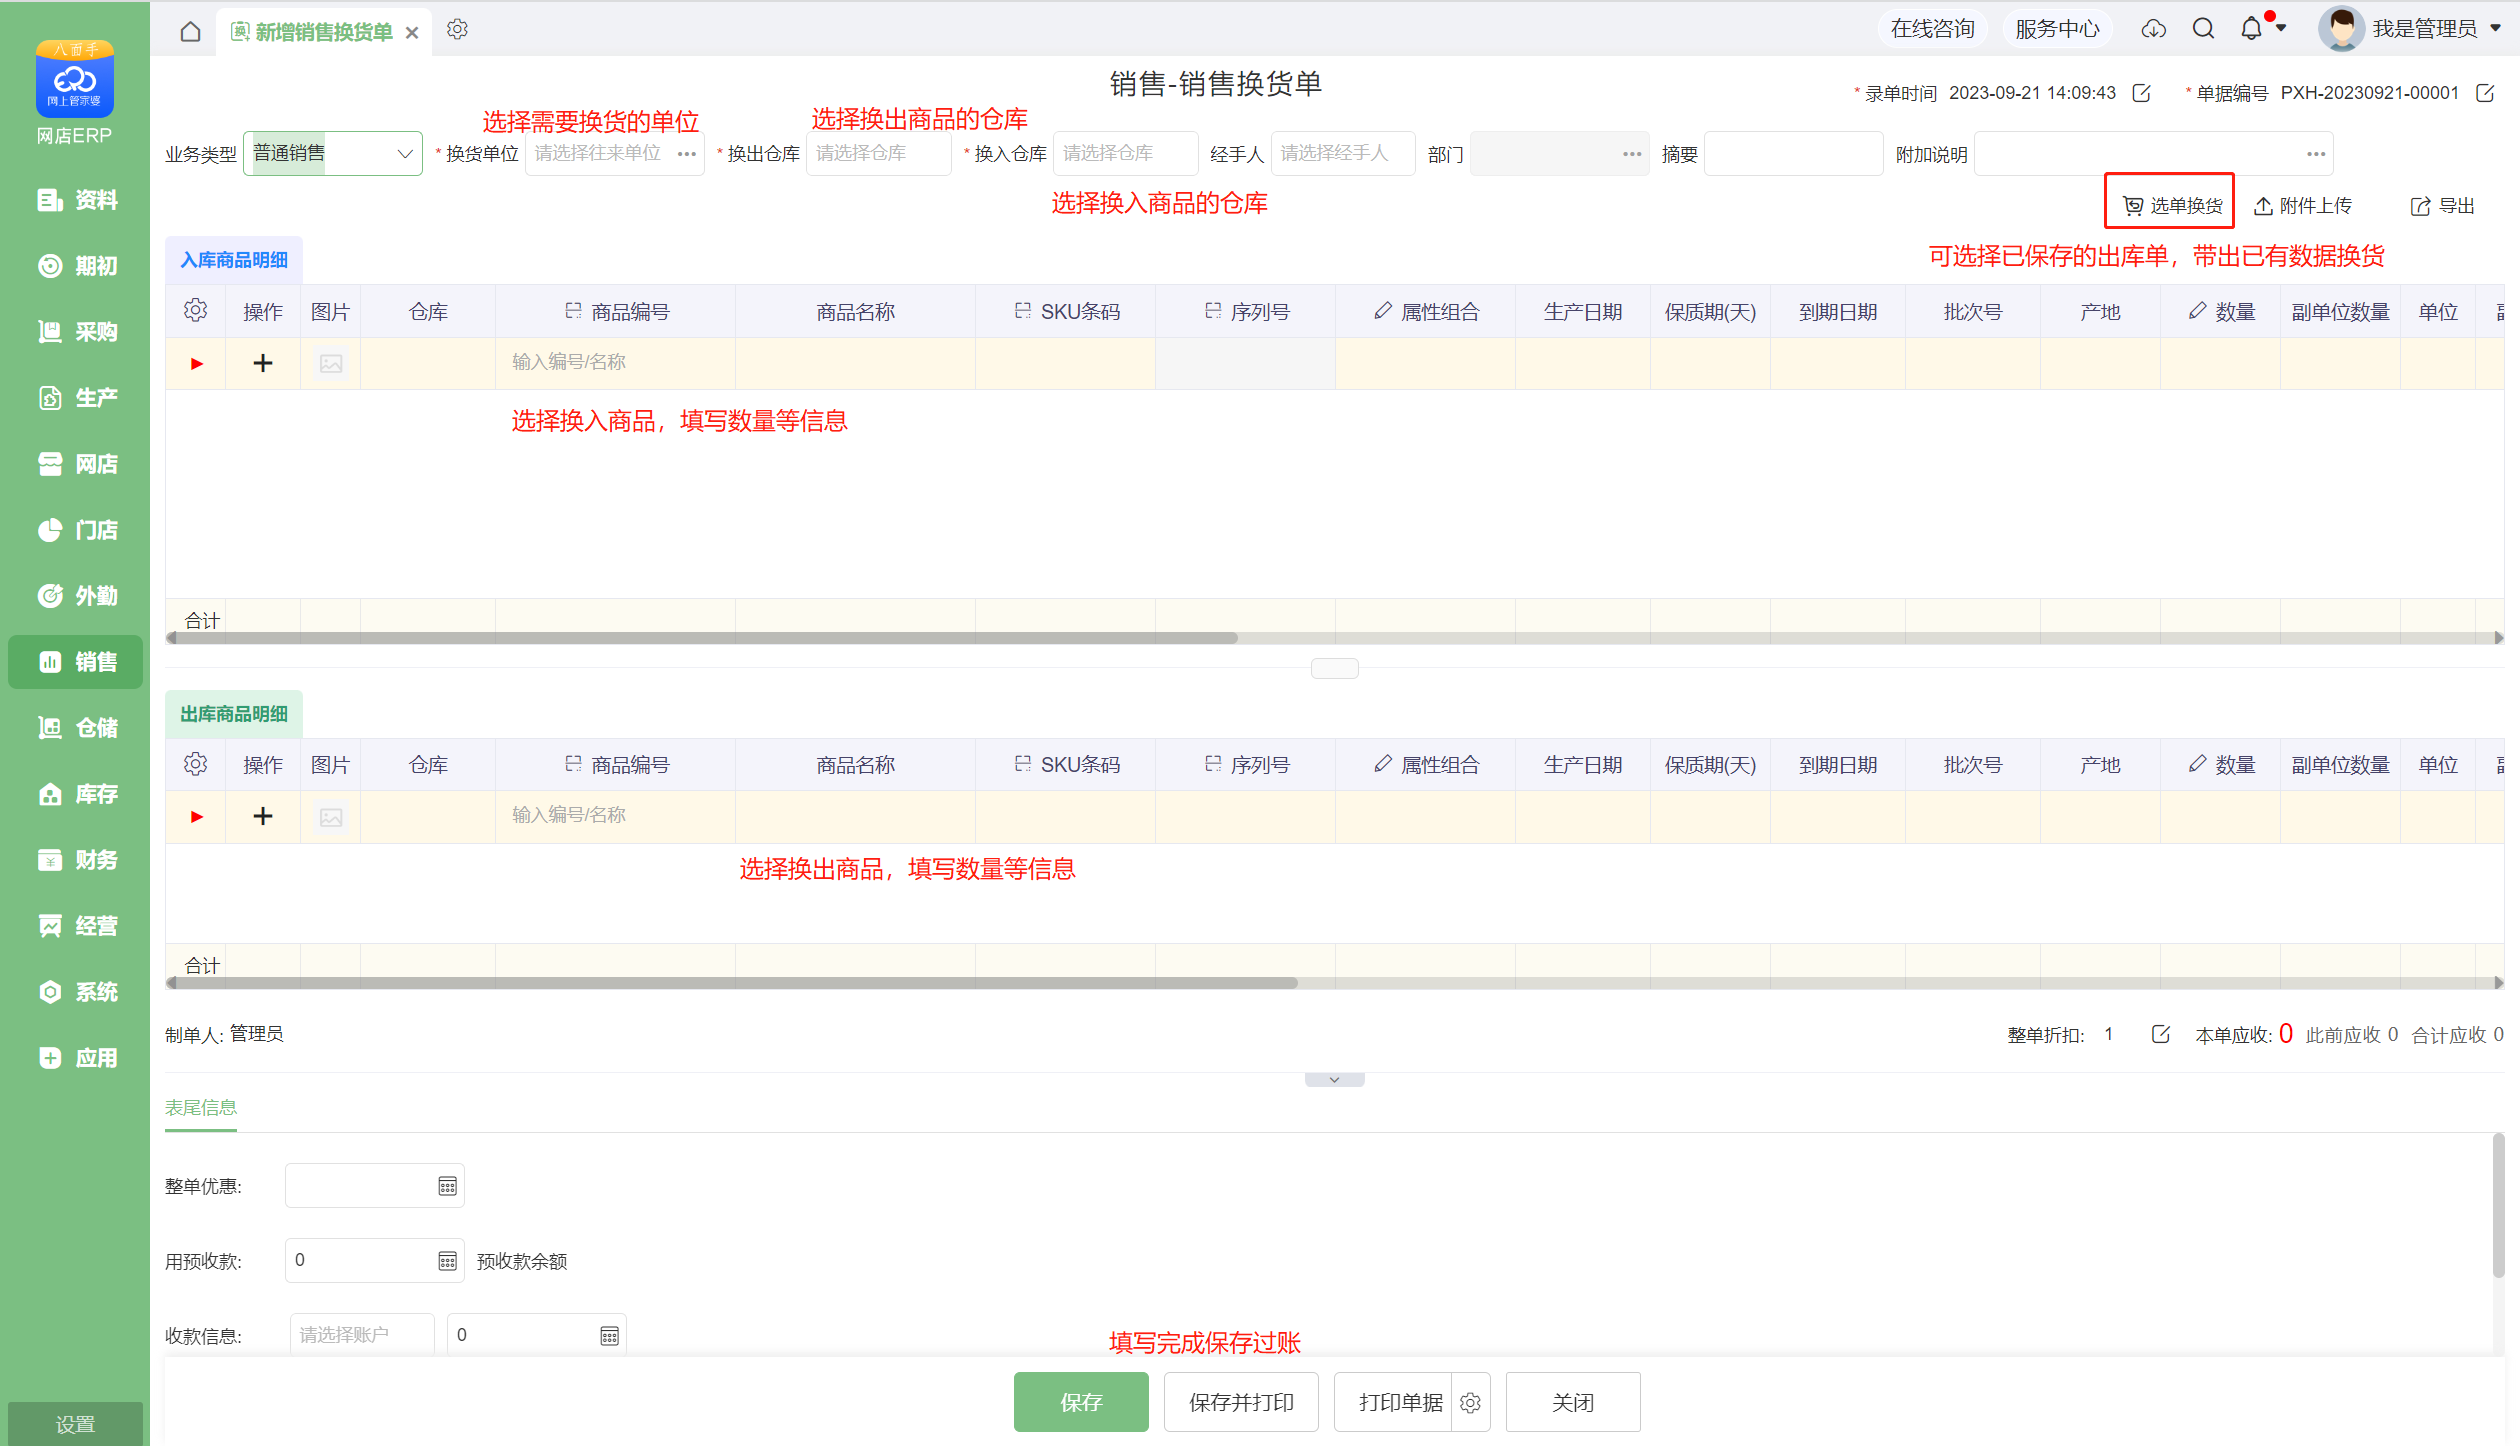Click the 选单换货 button
Image resolution: width=2520 pixels, height=1446 pixels.
(x=2171, y=205)
